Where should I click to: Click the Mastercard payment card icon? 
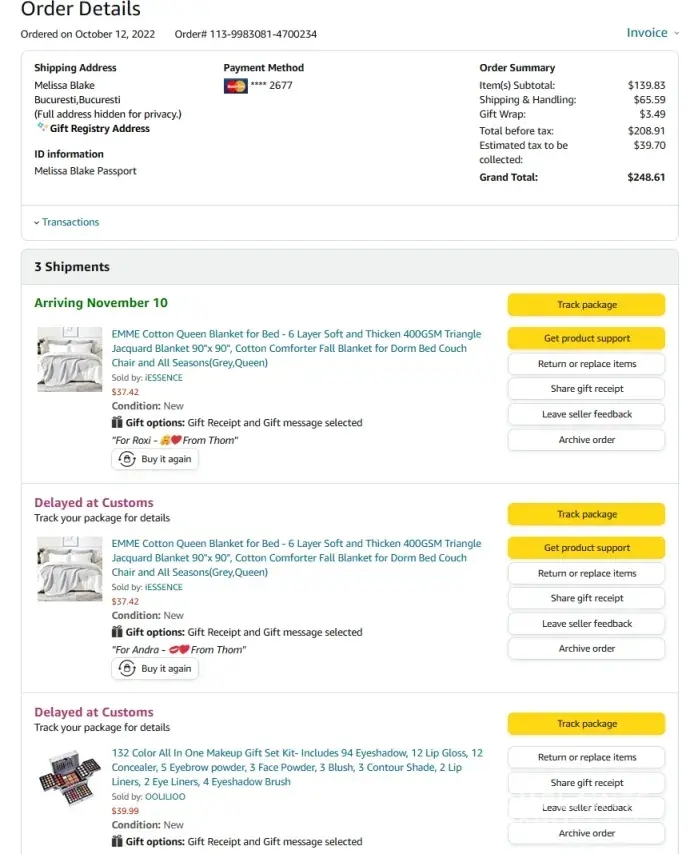(x=235, y=86)
